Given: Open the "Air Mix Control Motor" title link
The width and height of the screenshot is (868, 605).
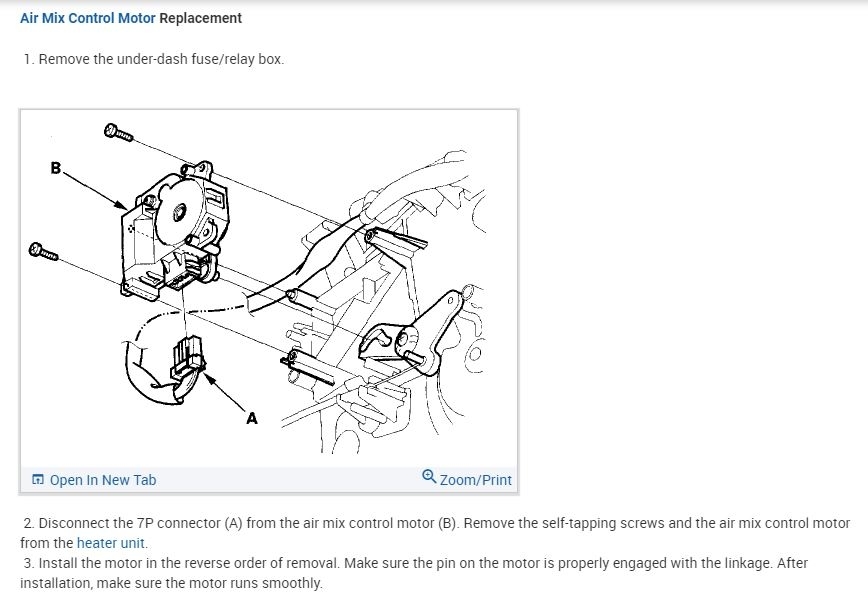Looking at the screenshot, I should pos(87,18).
